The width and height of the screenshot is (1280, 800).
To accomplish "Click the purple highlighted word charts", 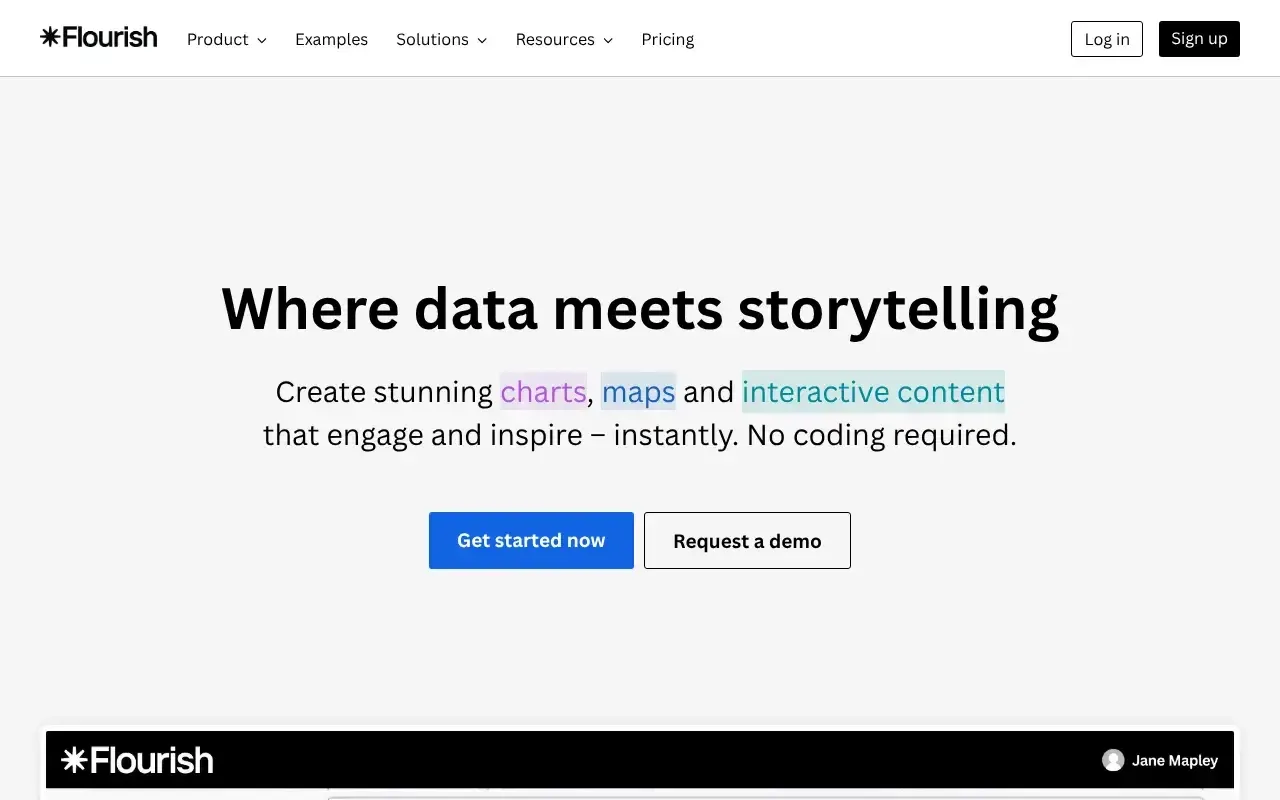I will pyautogui.click(x=543, y=391).
